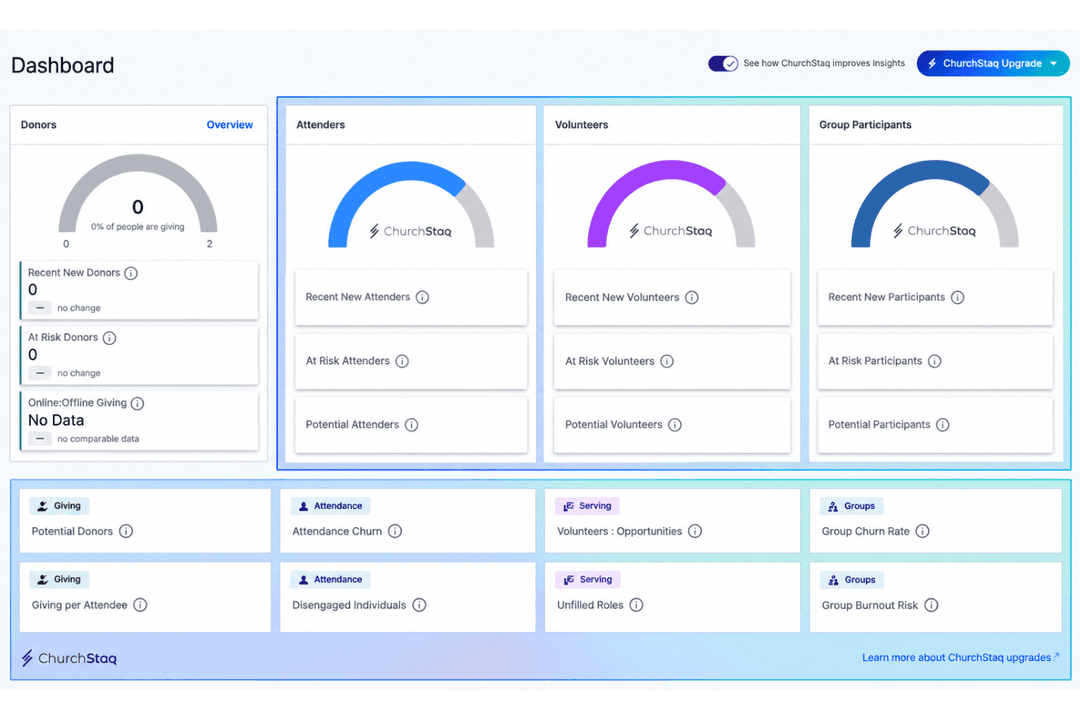This screenshot has height=720, width=1080.
Task: Follow Learn more about ChurchStaq upgrades link
Action: (960, 657)
